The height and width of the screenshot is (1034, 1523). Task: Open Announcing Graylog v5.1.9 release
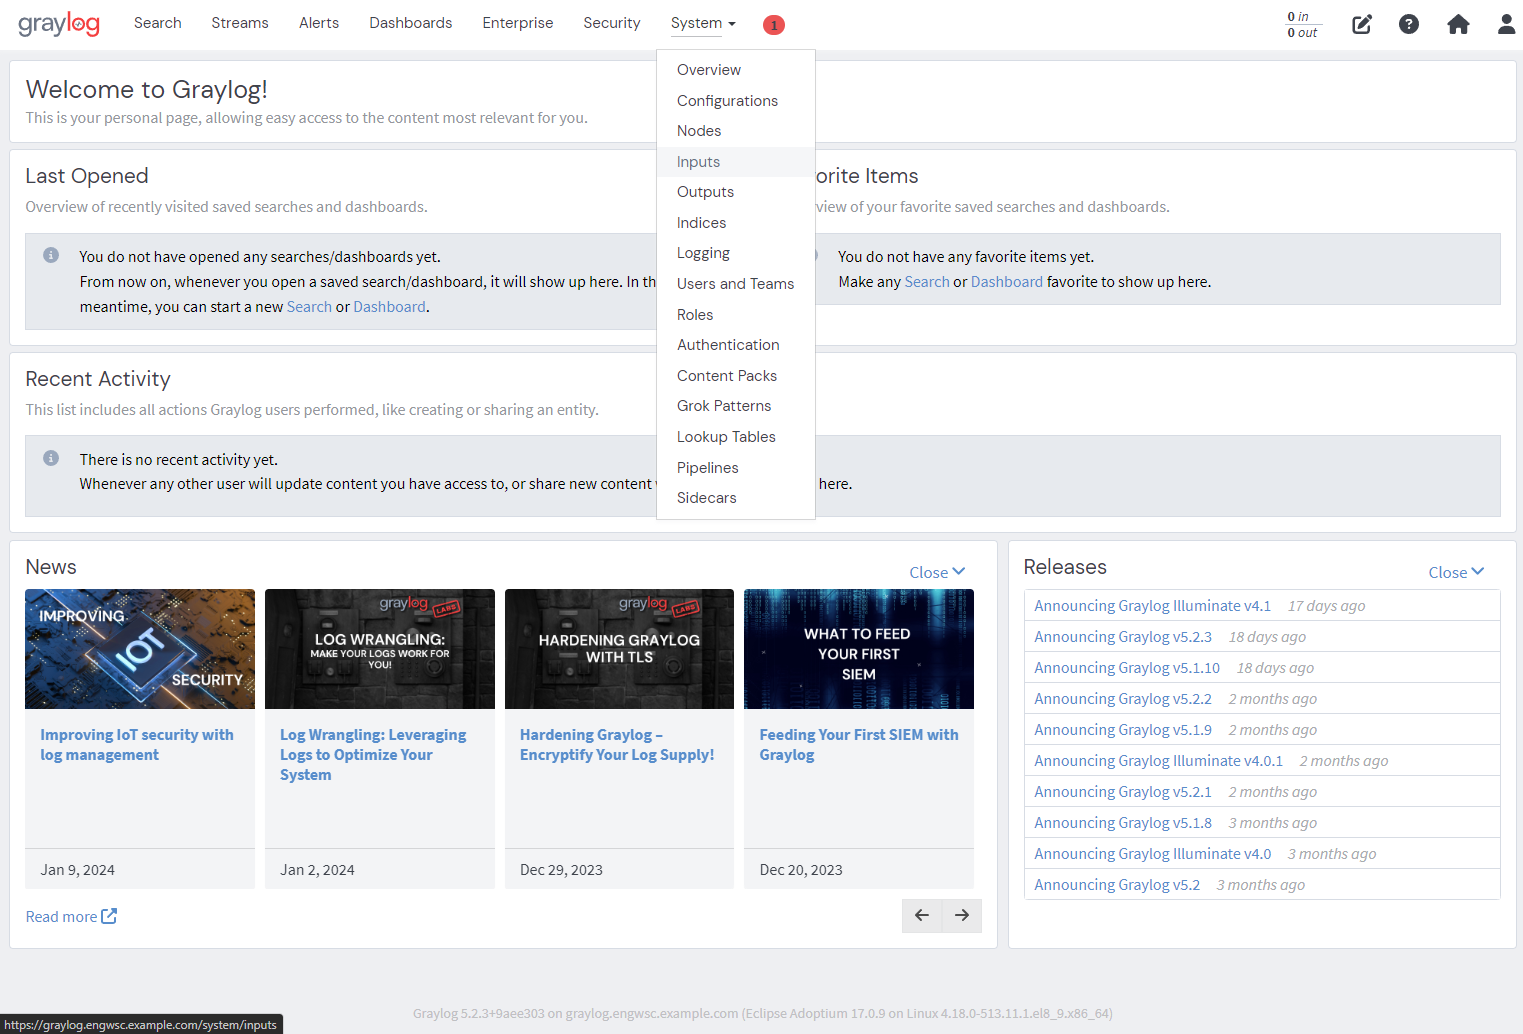tap(1123, 730)
